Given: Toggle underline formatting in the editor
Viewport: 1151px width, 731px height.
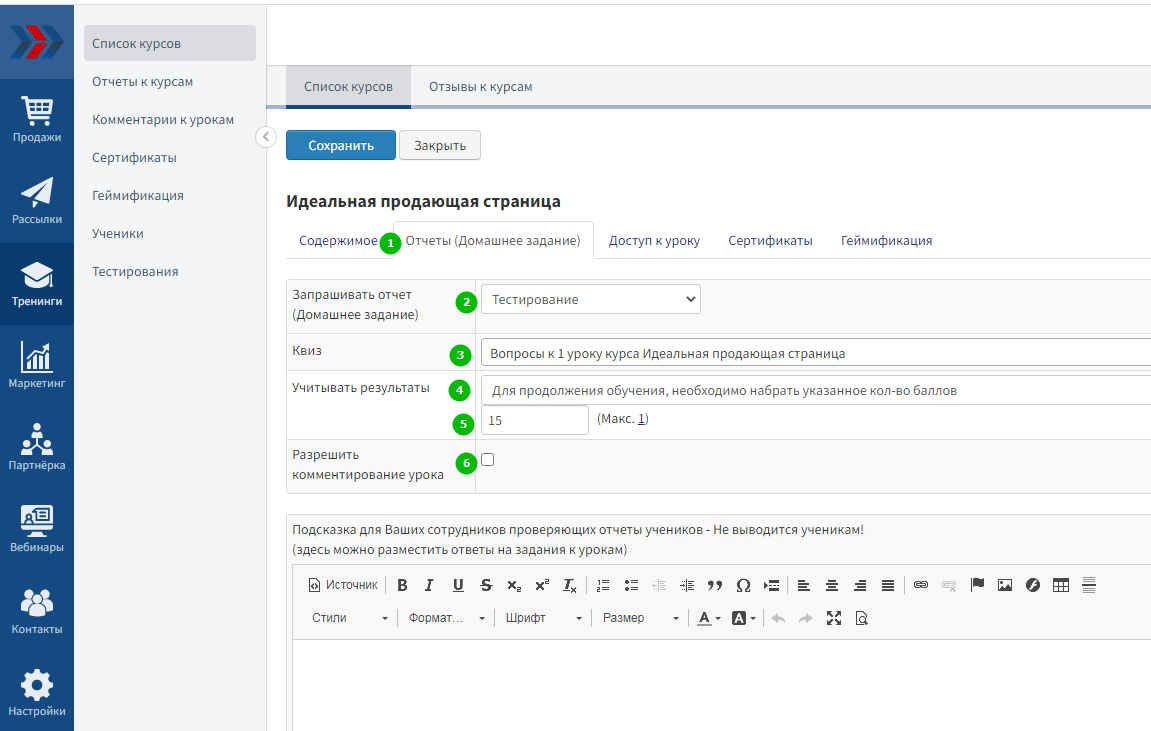Looking at the screenshot, I should (x=458, y=585).
